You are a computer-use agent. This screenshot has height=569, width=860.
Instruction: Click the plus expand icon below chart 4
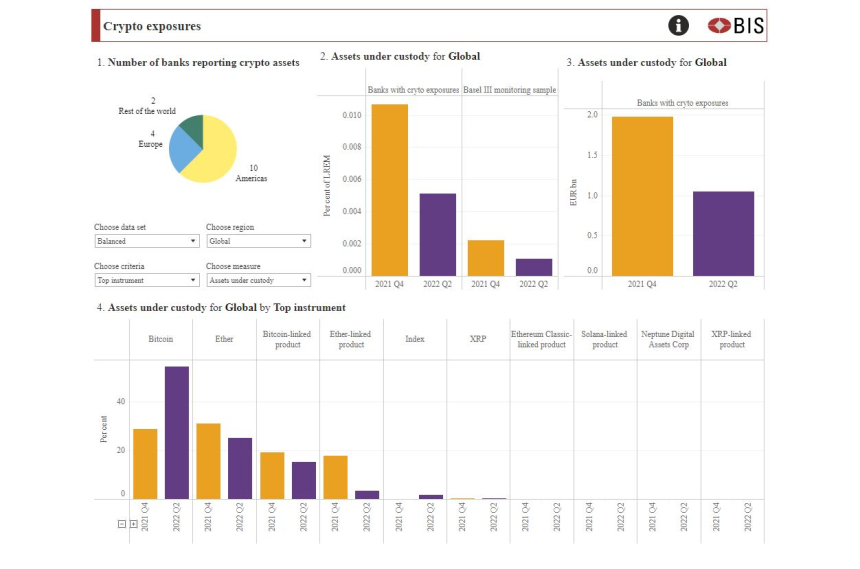point(134,524)
